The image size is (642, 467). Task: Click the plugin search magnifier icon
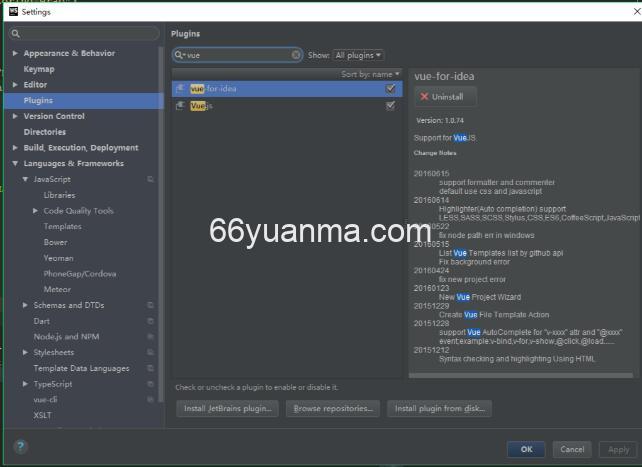(179, 55)
